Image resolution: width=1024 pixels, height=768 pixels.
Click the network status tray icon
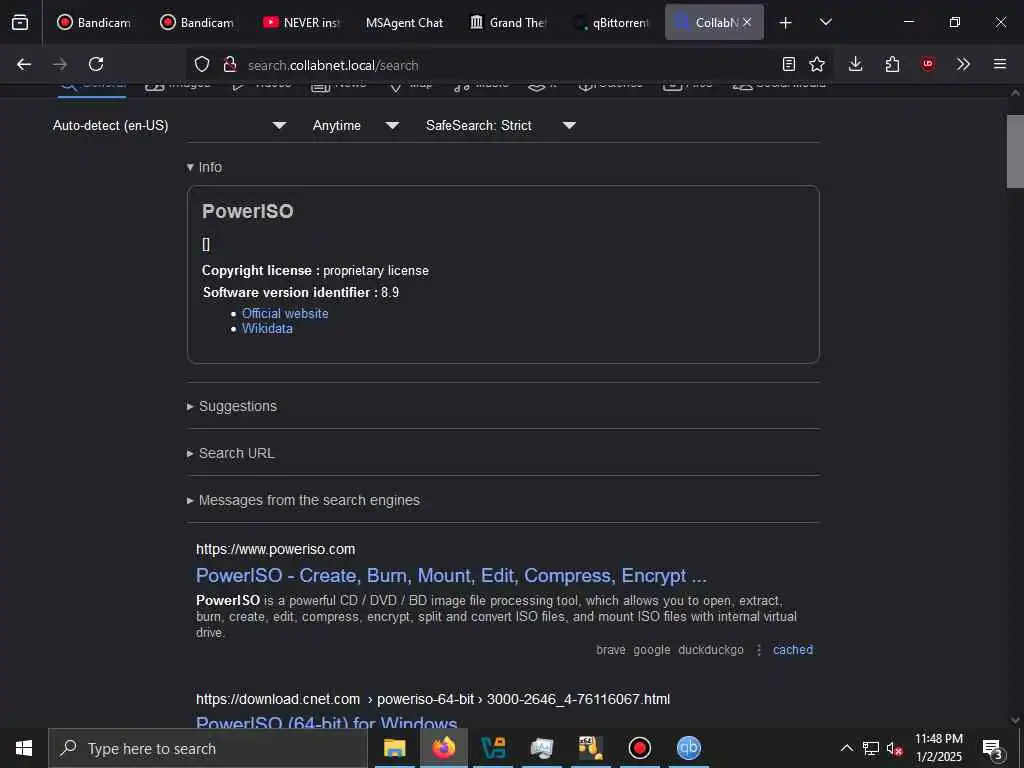(x=871, y=748)
